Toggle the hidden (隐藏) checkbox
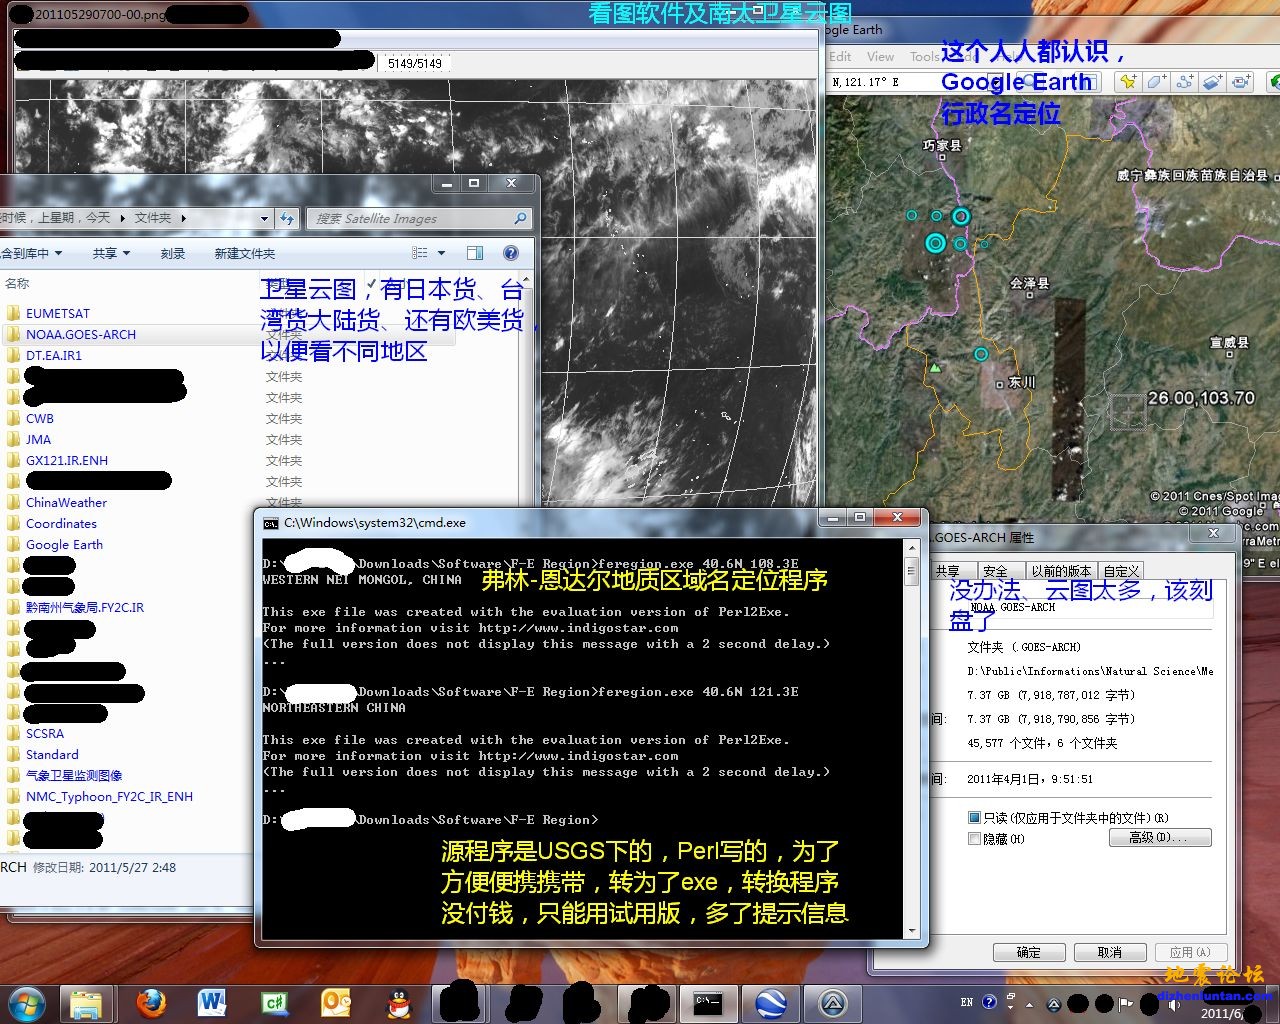 coord(974,839)
